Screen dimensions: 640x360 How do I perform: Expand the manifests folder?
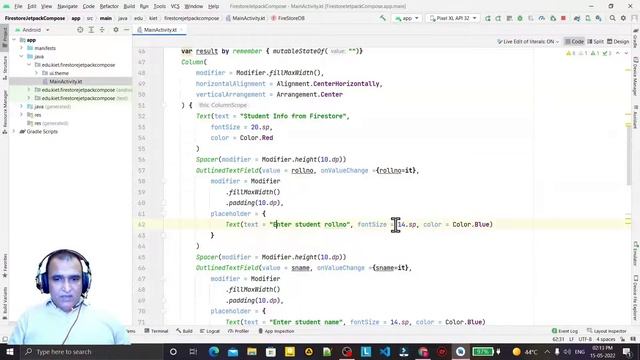(x=22, y=48)
